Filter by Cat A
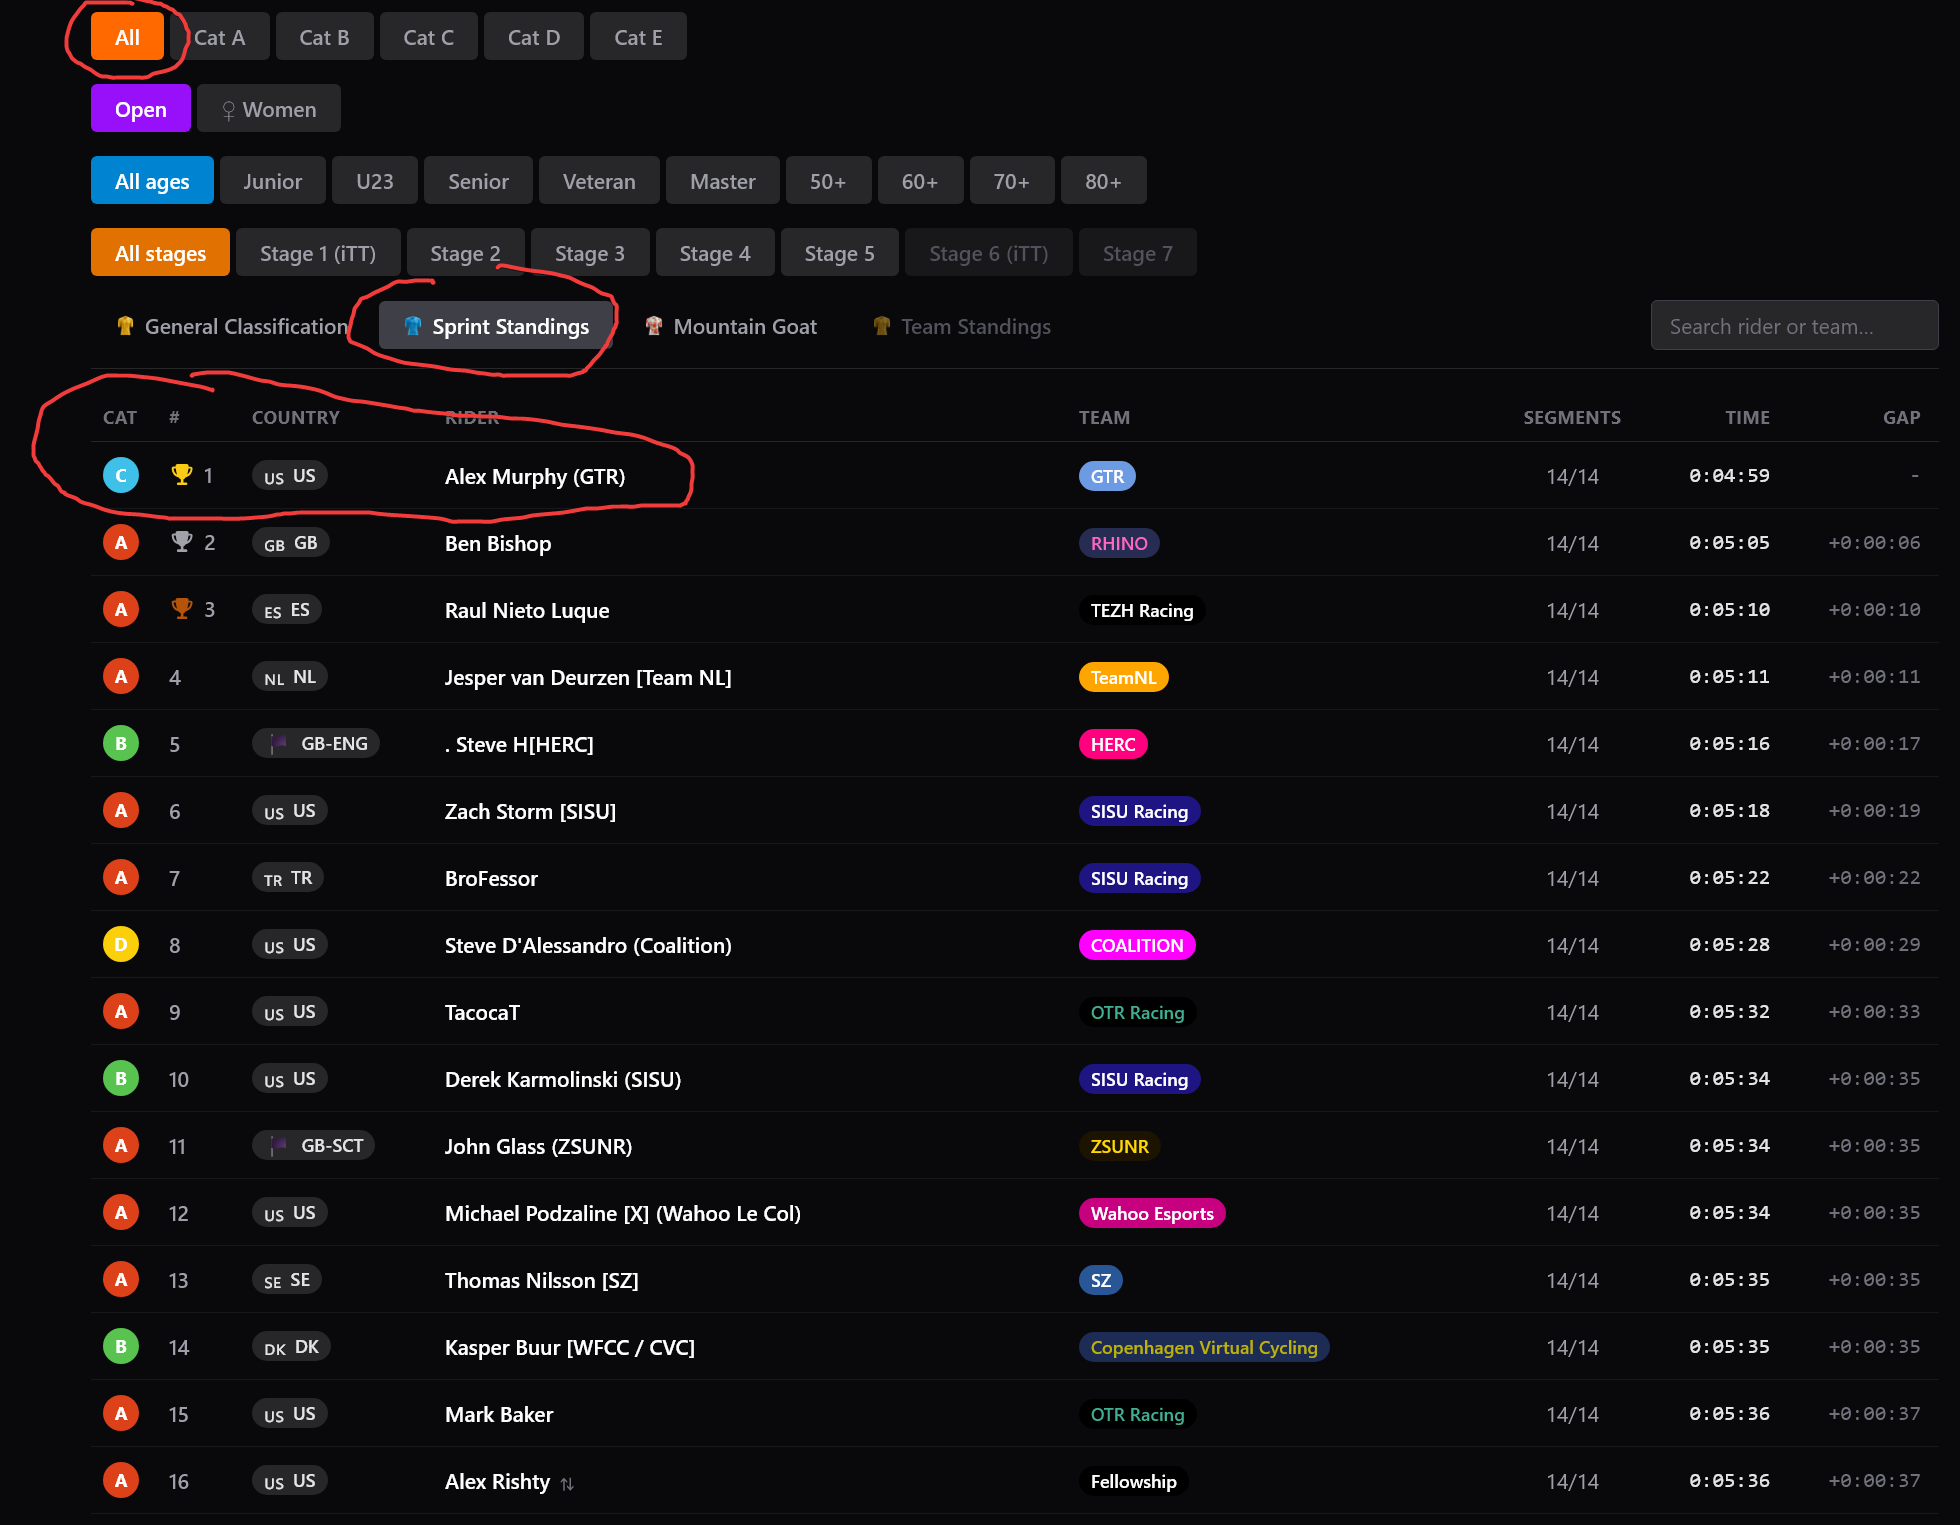Viewport: 1960px width, 1525px height. (x=219, y=37)
